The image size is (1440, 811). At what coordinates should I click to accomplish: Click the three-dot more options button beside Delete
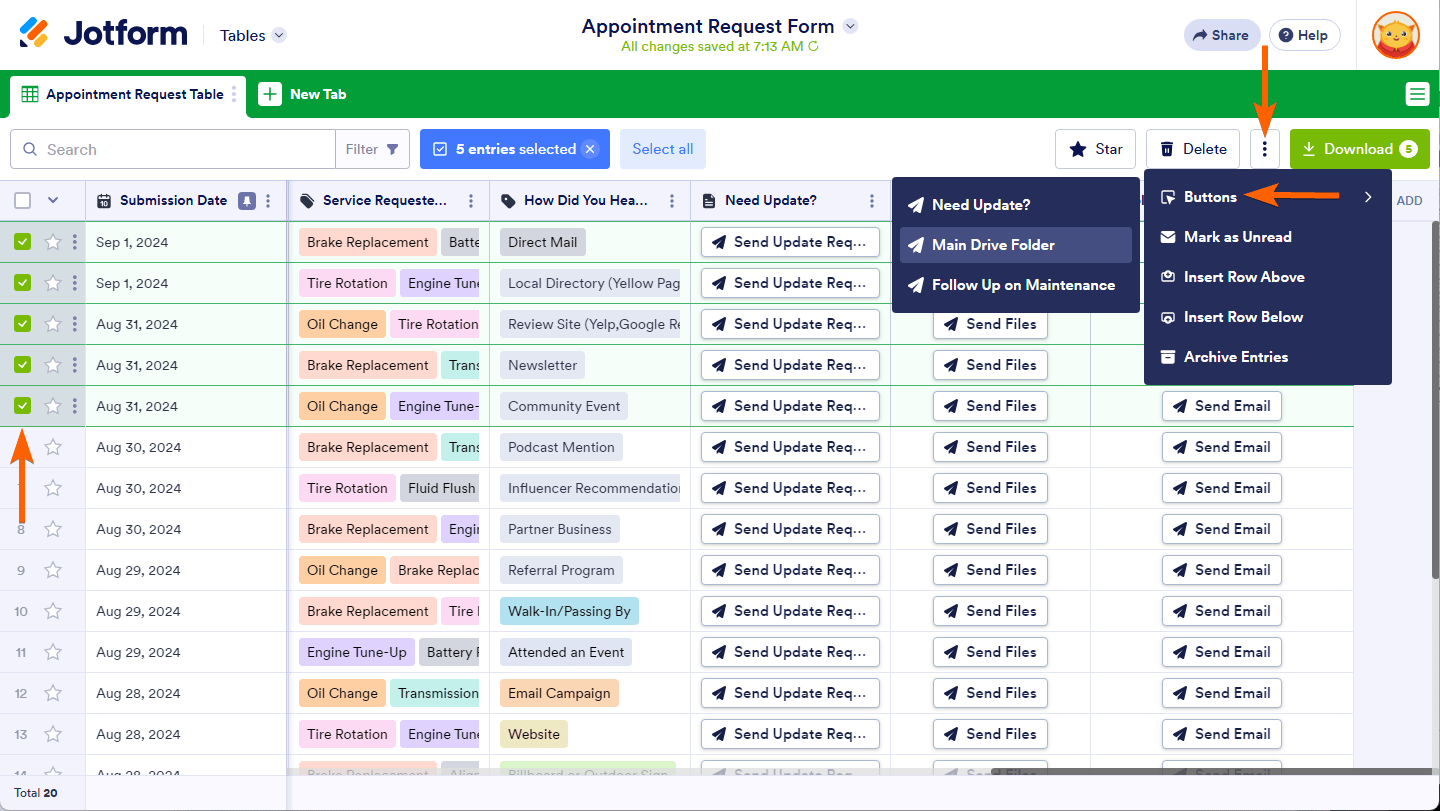[1265, 149]
